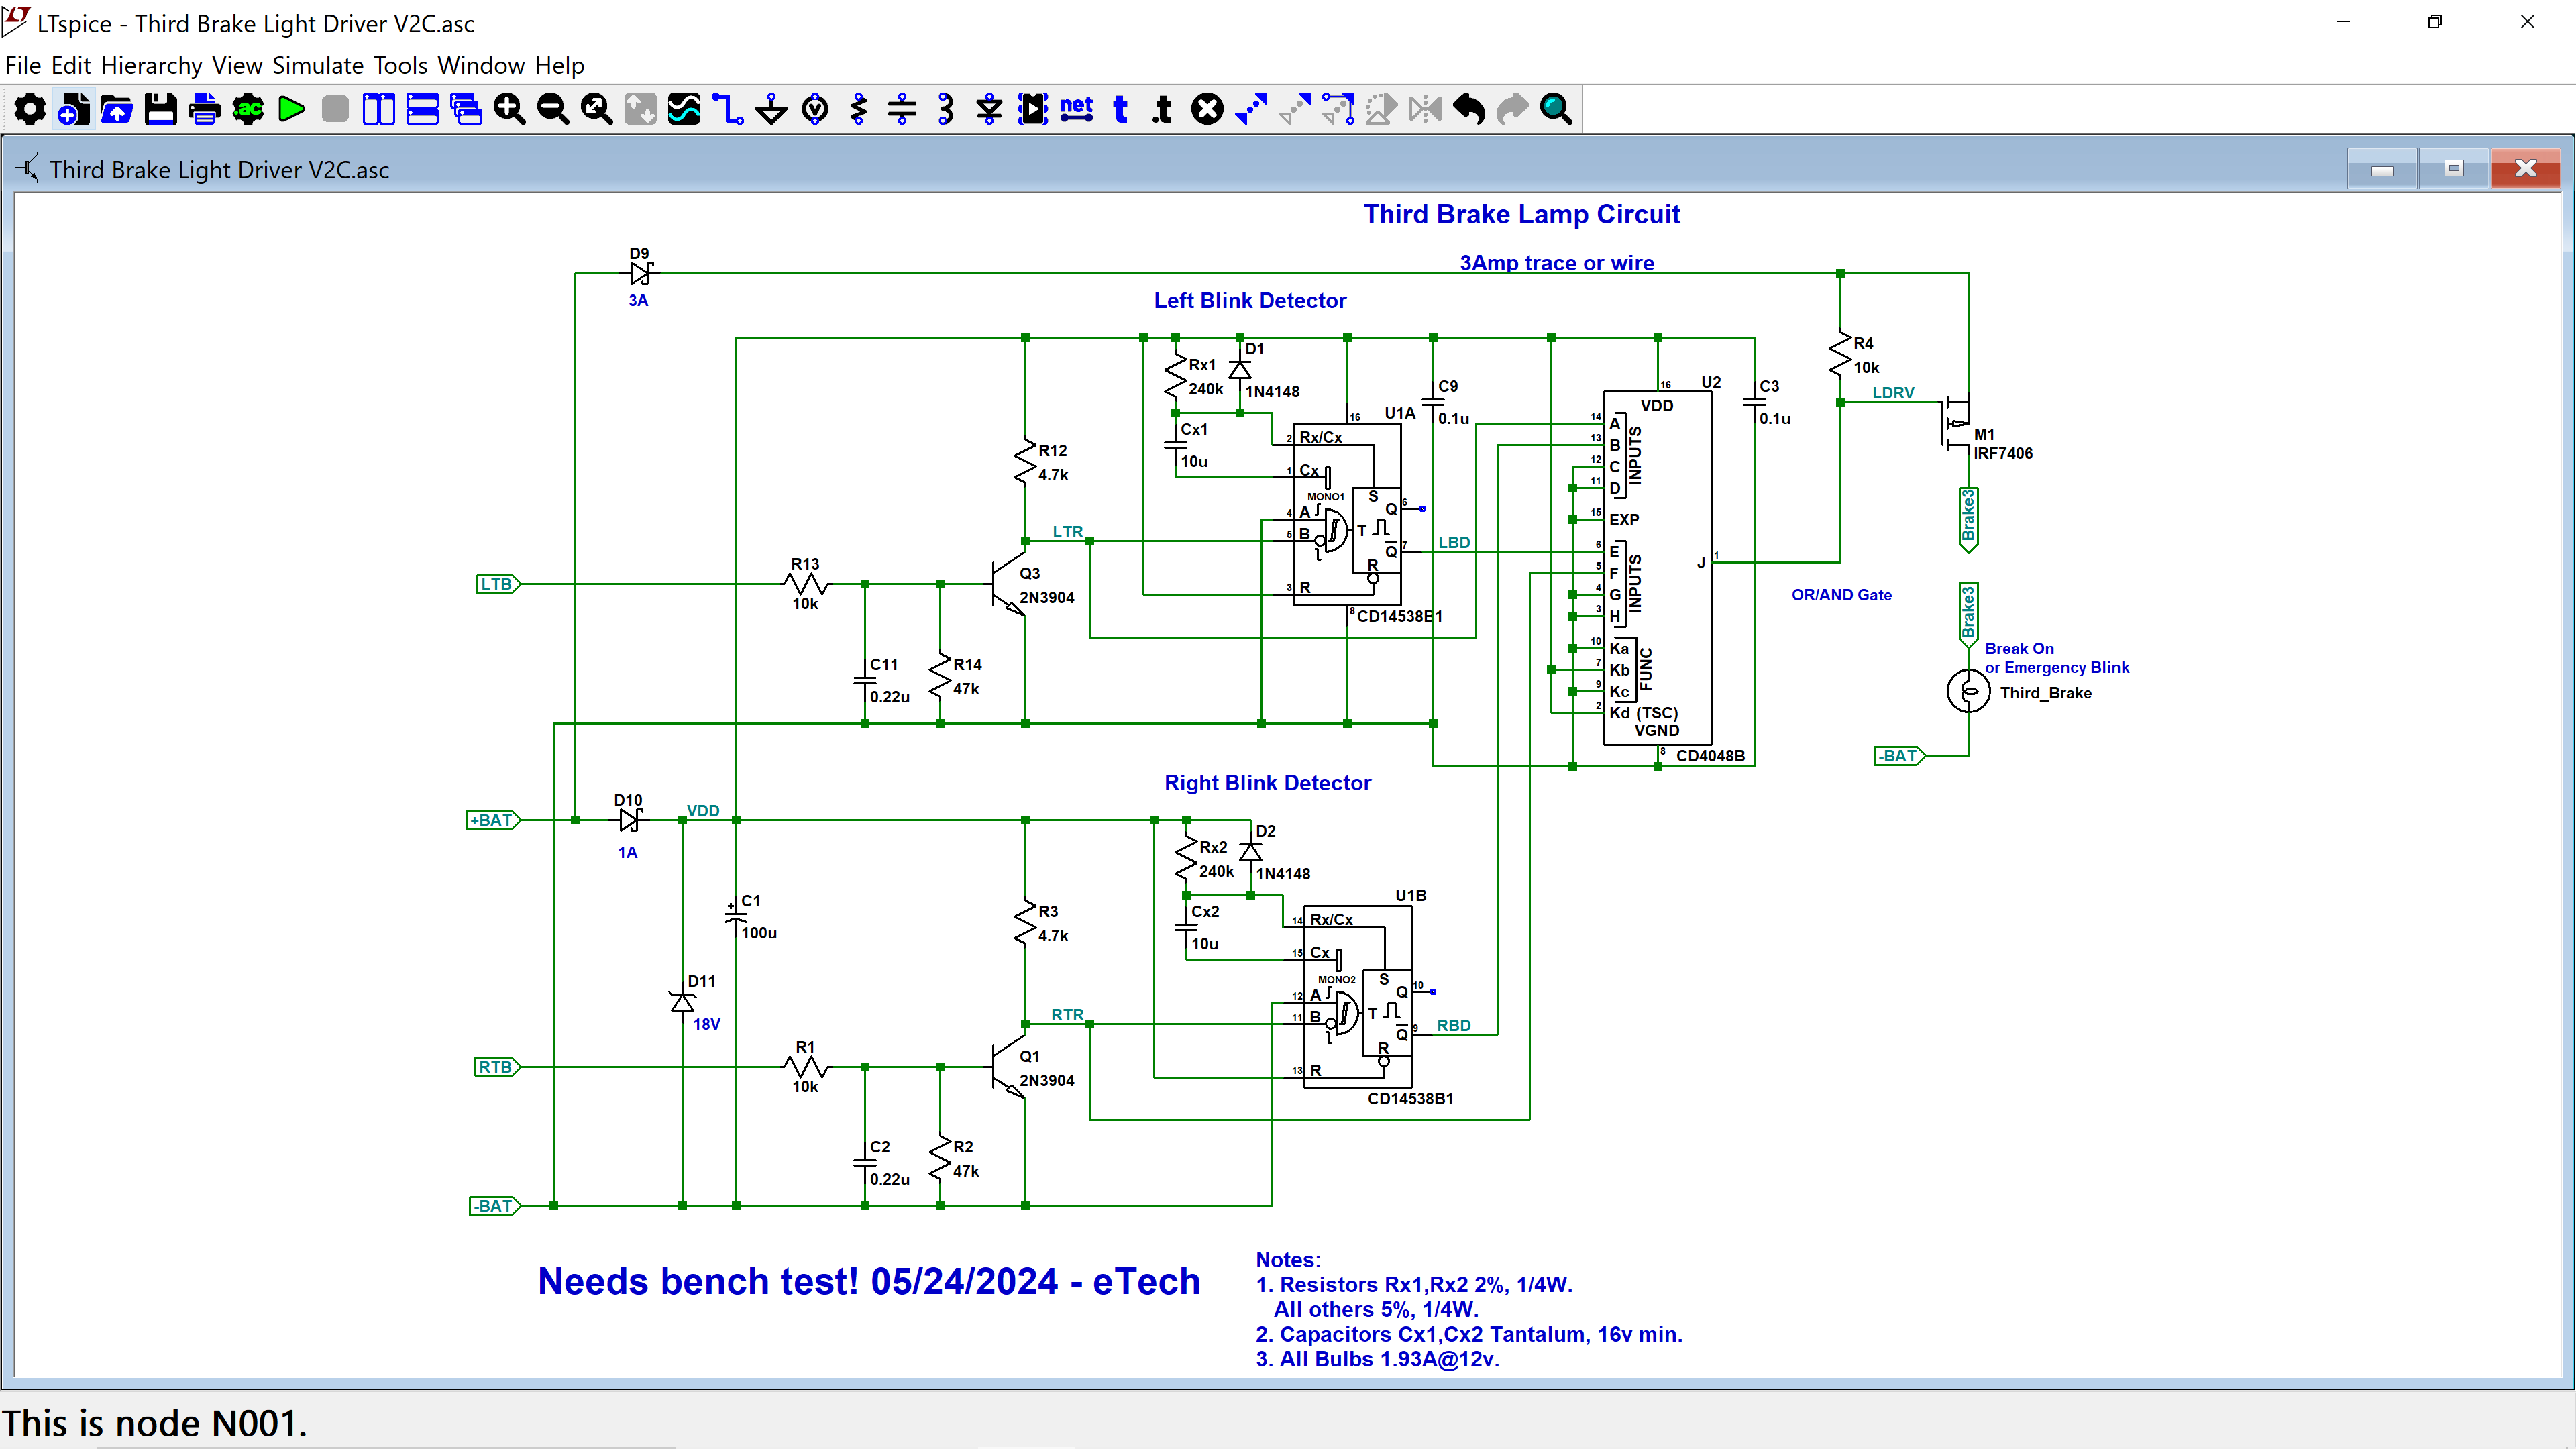Click the 'All Bulbs 1.93A@12v' note
This screenshot has width=2576, height=1449.
[x=1378, y=1359]
